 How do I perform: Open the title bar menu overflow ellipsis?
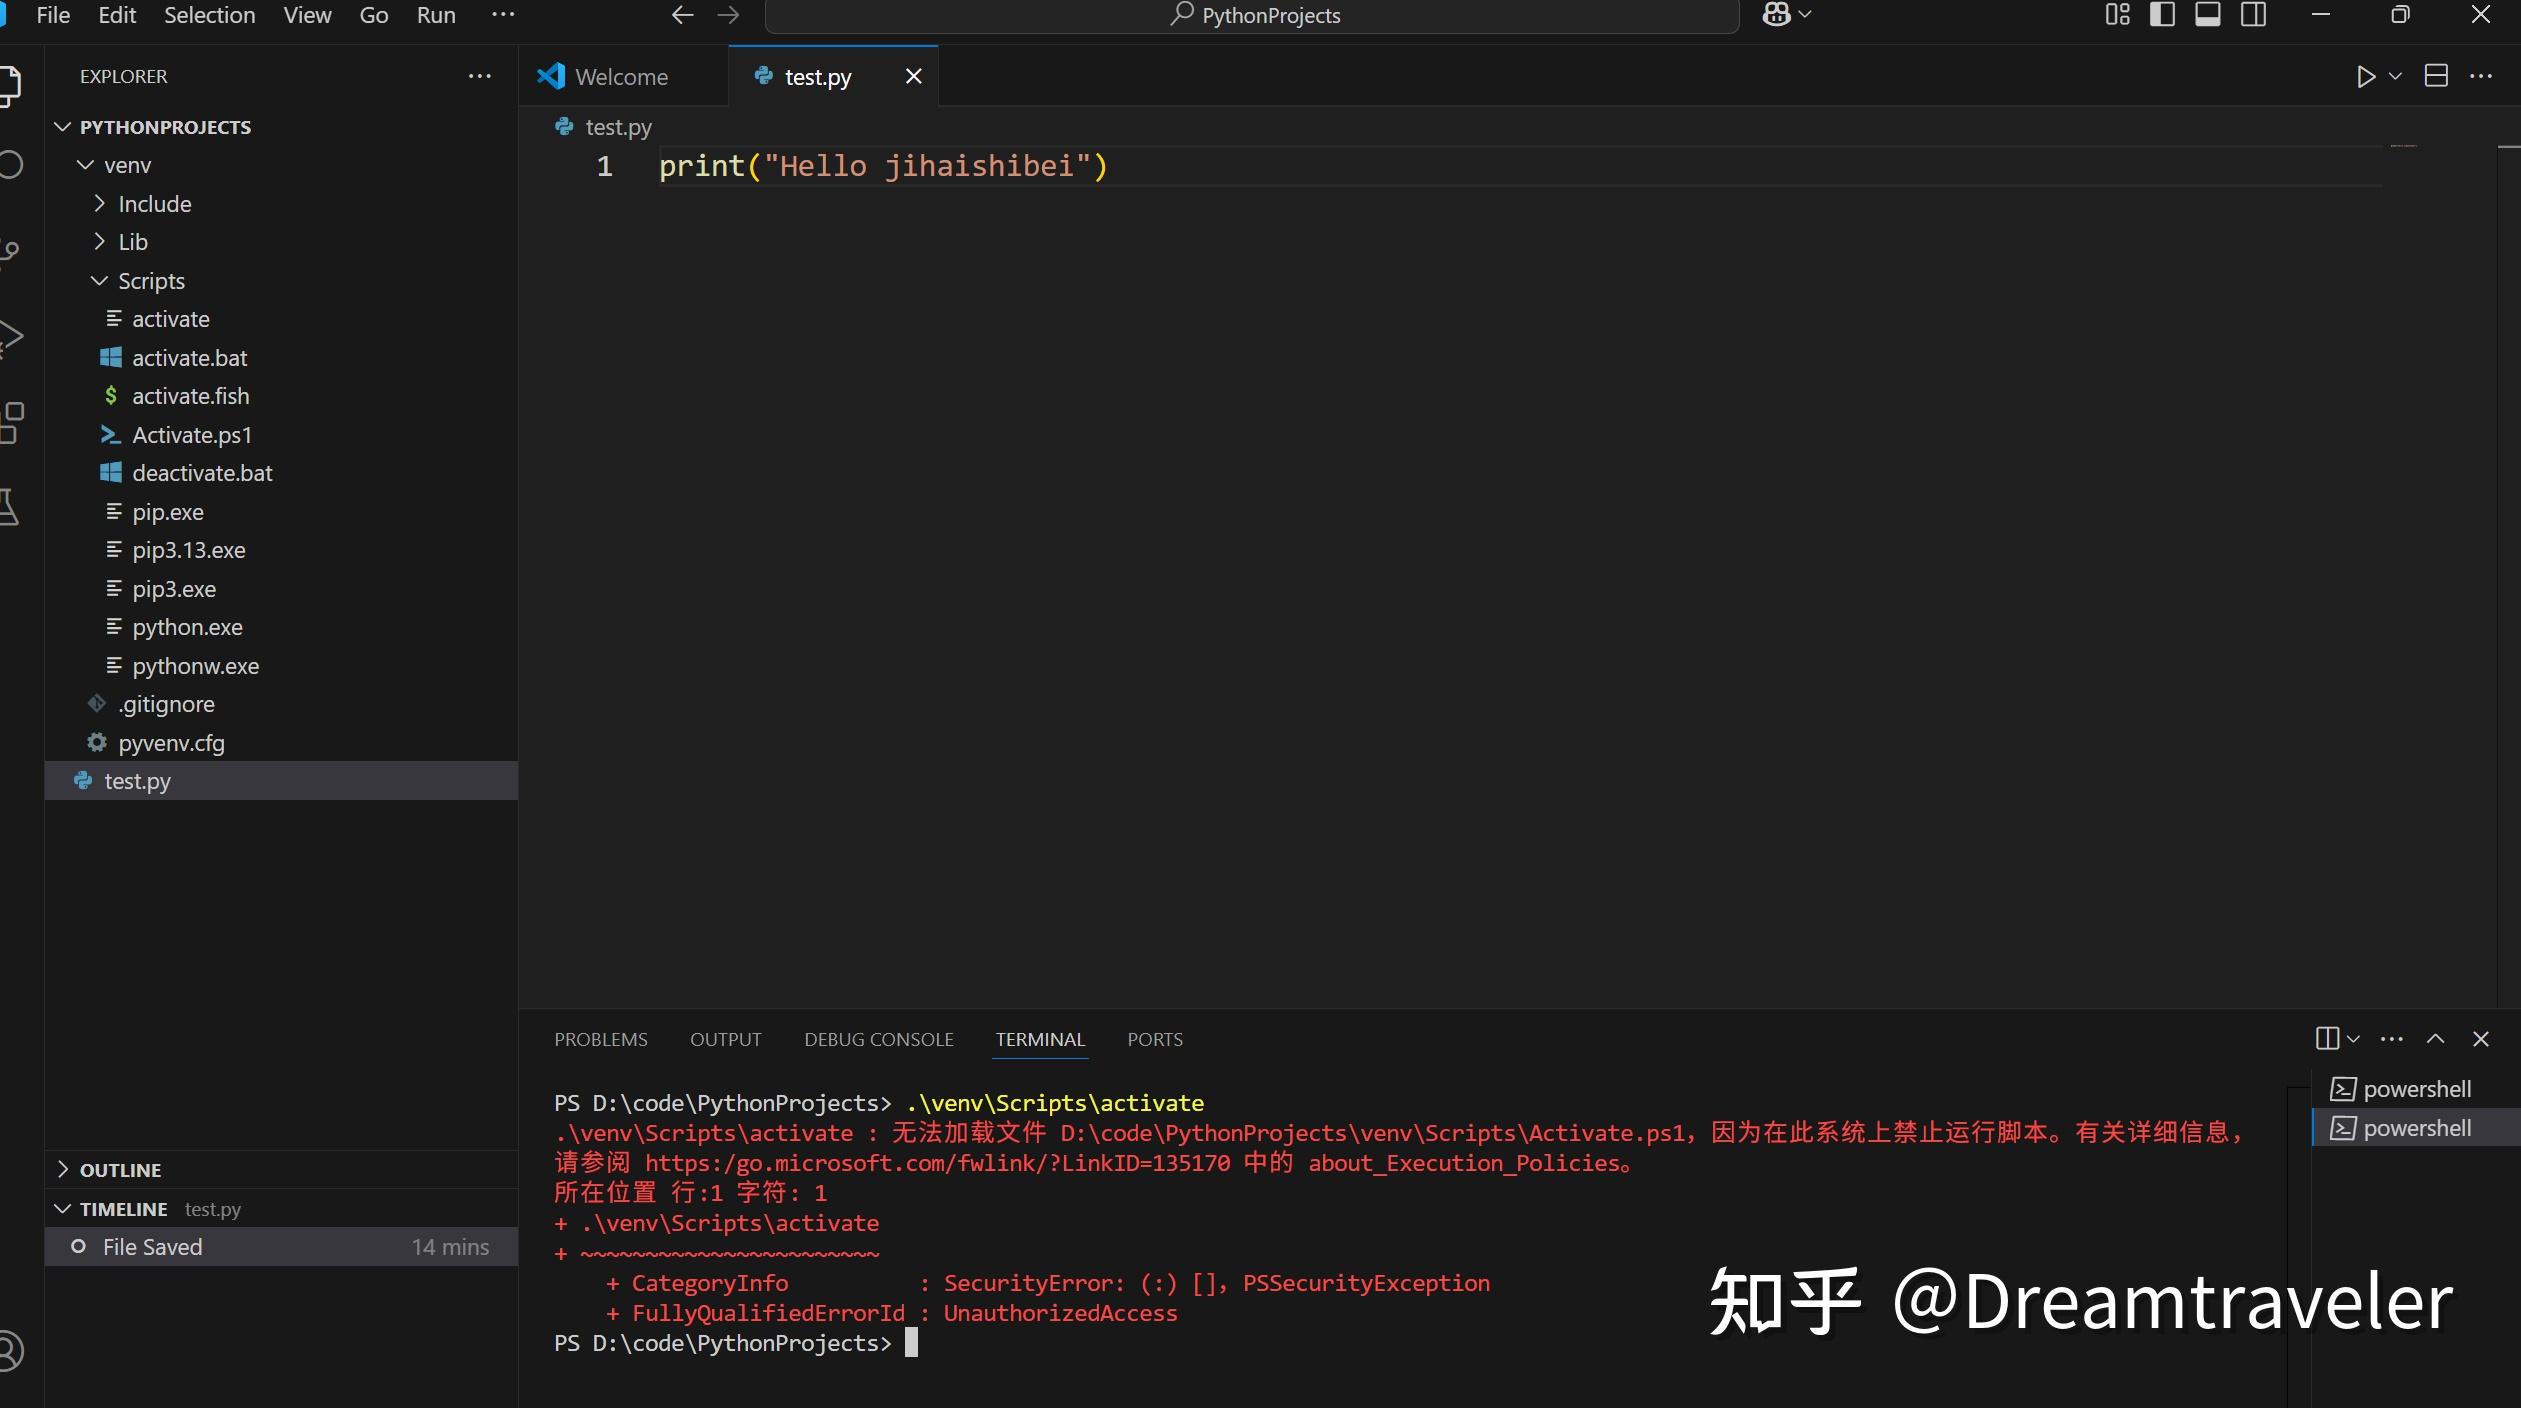coord(503,14)
